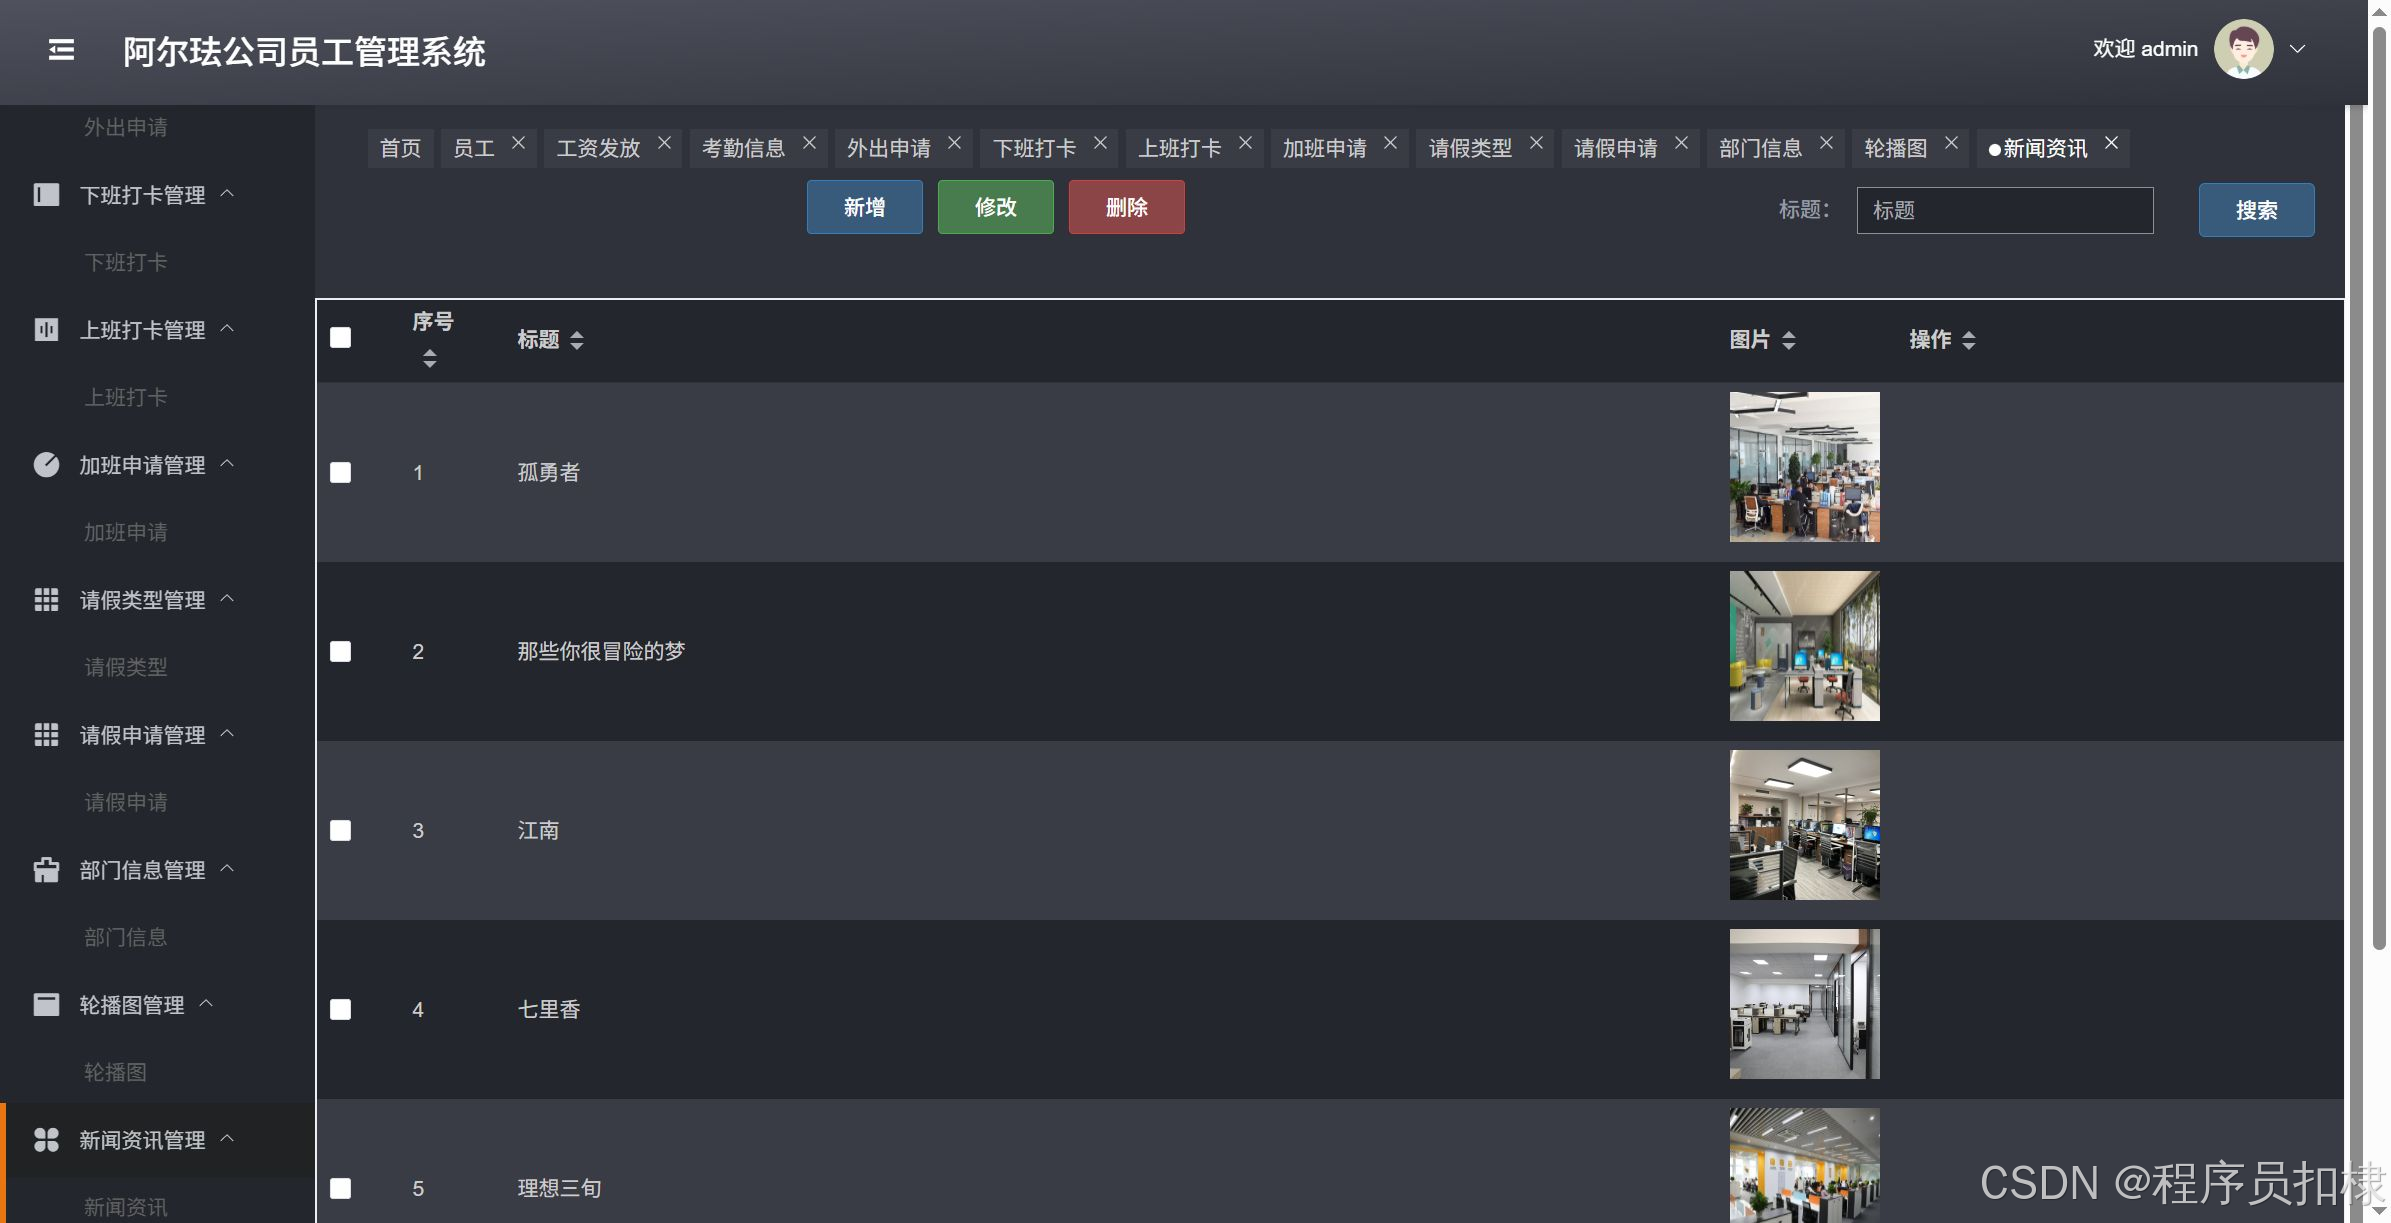Open the admin account dropdown arrow
Screen dimensions: 2391x1223
[2298, 49]
